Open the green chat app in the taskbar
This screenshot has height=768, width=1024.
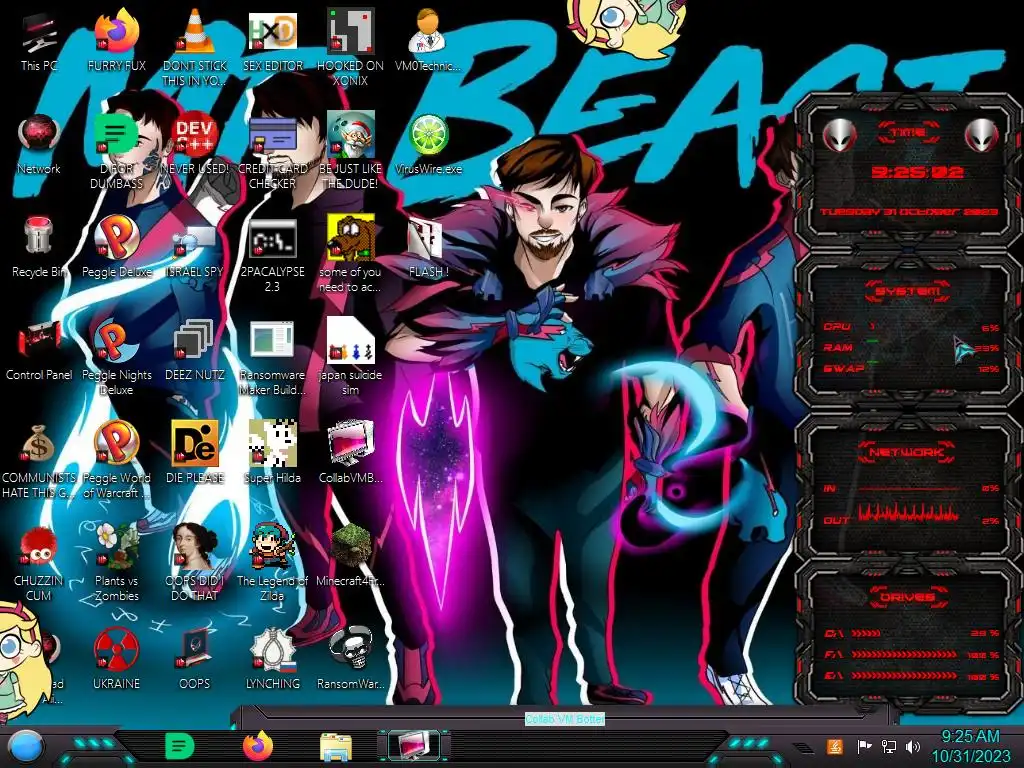coord(179,746)
